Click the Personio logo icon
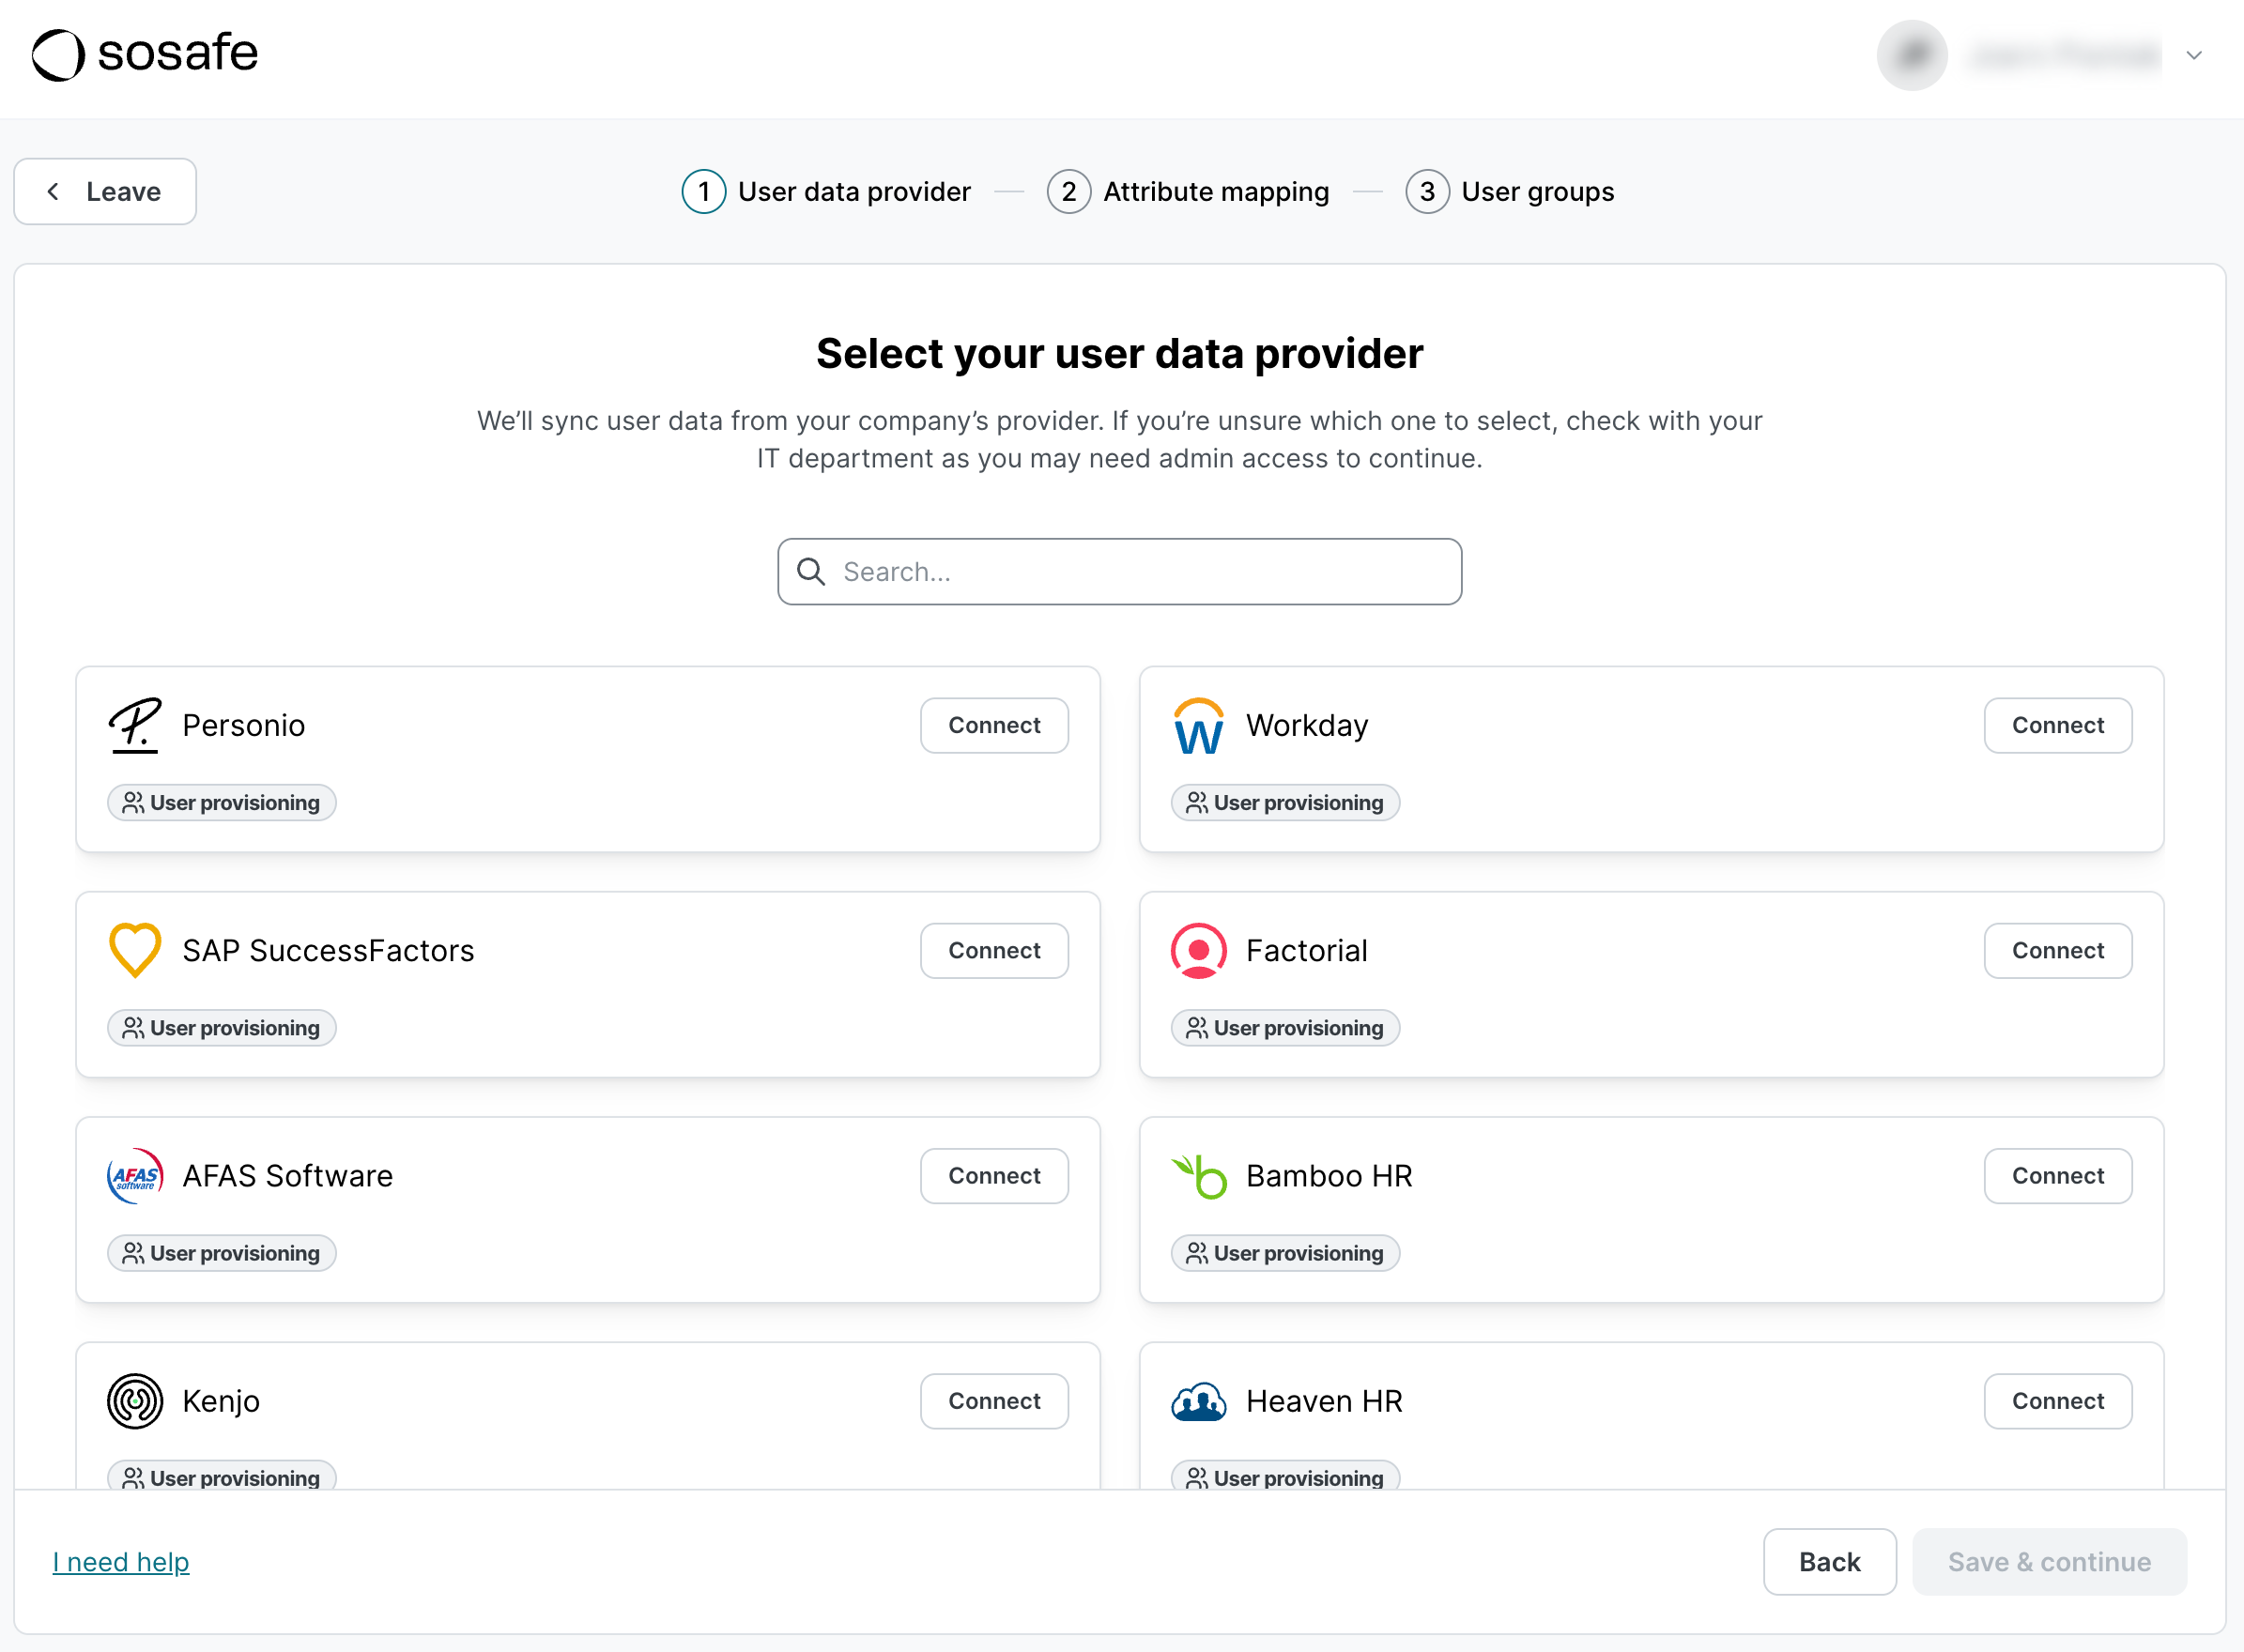Viewport: 2244px width, 1652px height. coord(134,725)
